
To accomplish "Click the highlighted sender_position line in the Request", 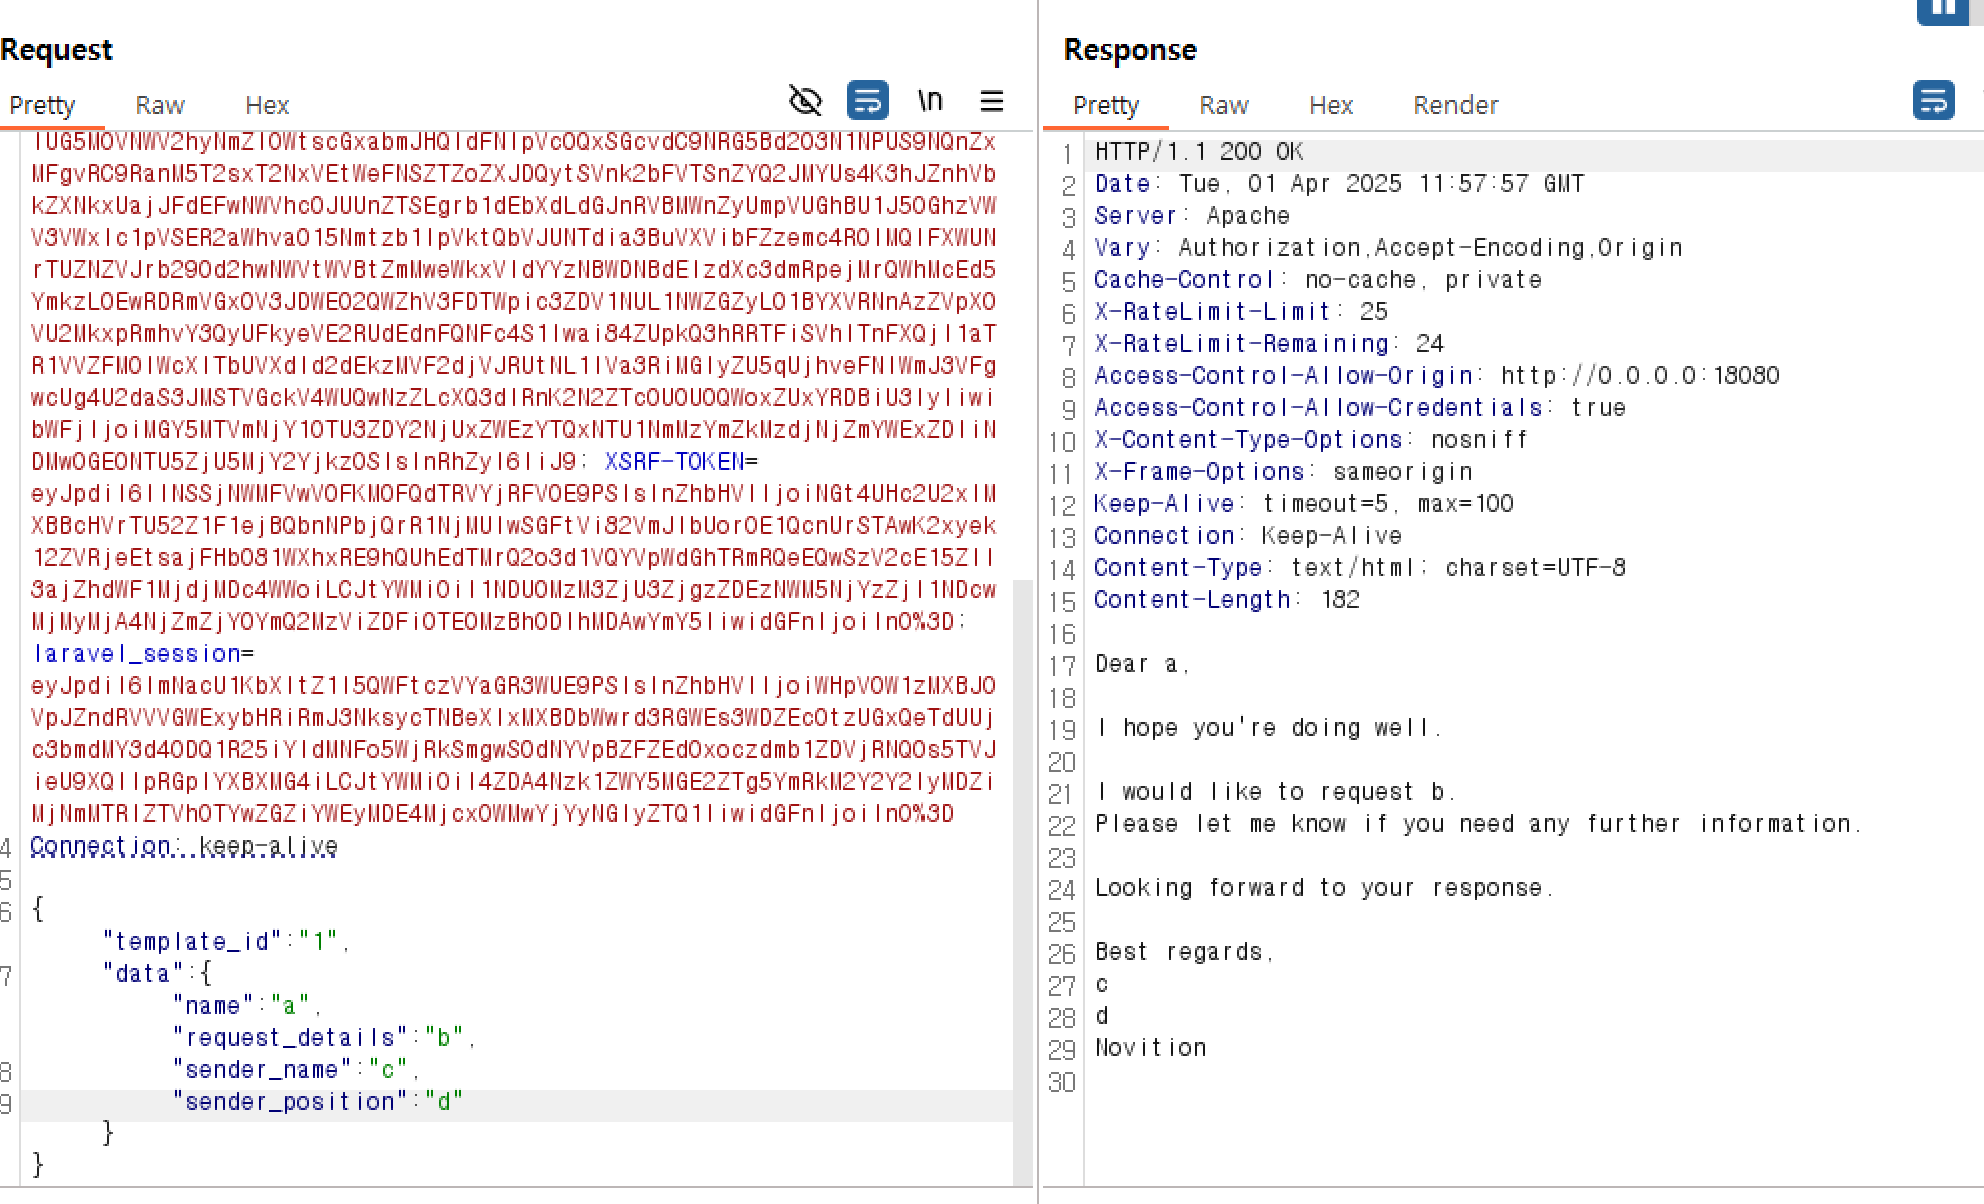I will [x=289, y=1101].
